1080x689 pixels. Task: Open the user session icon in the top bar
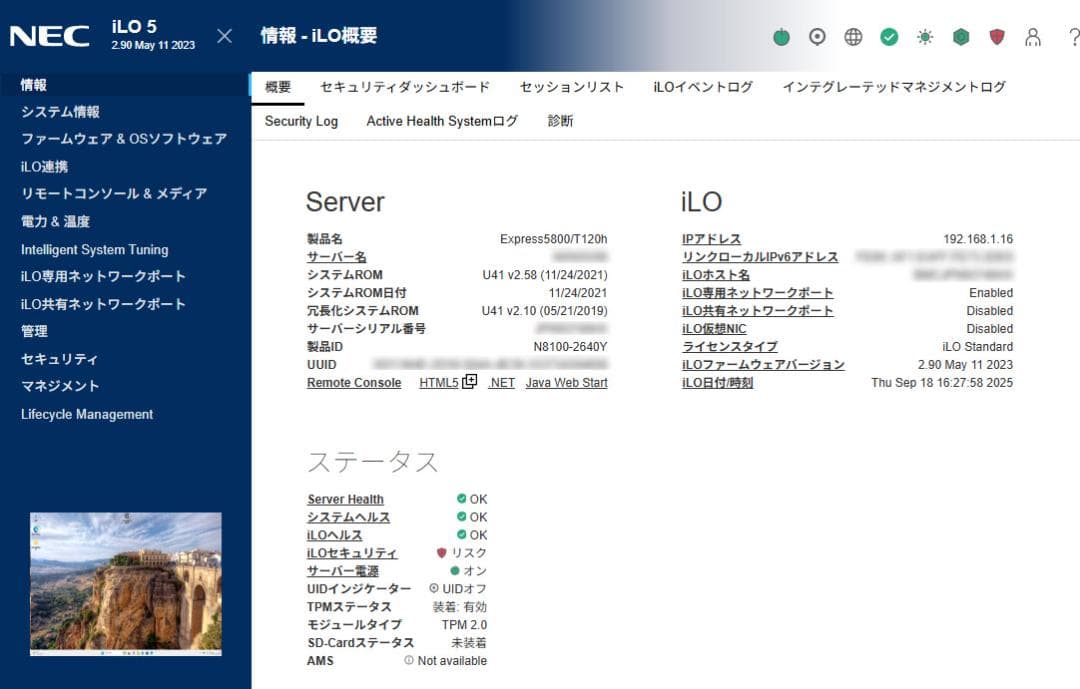(x=1034, y=37)
